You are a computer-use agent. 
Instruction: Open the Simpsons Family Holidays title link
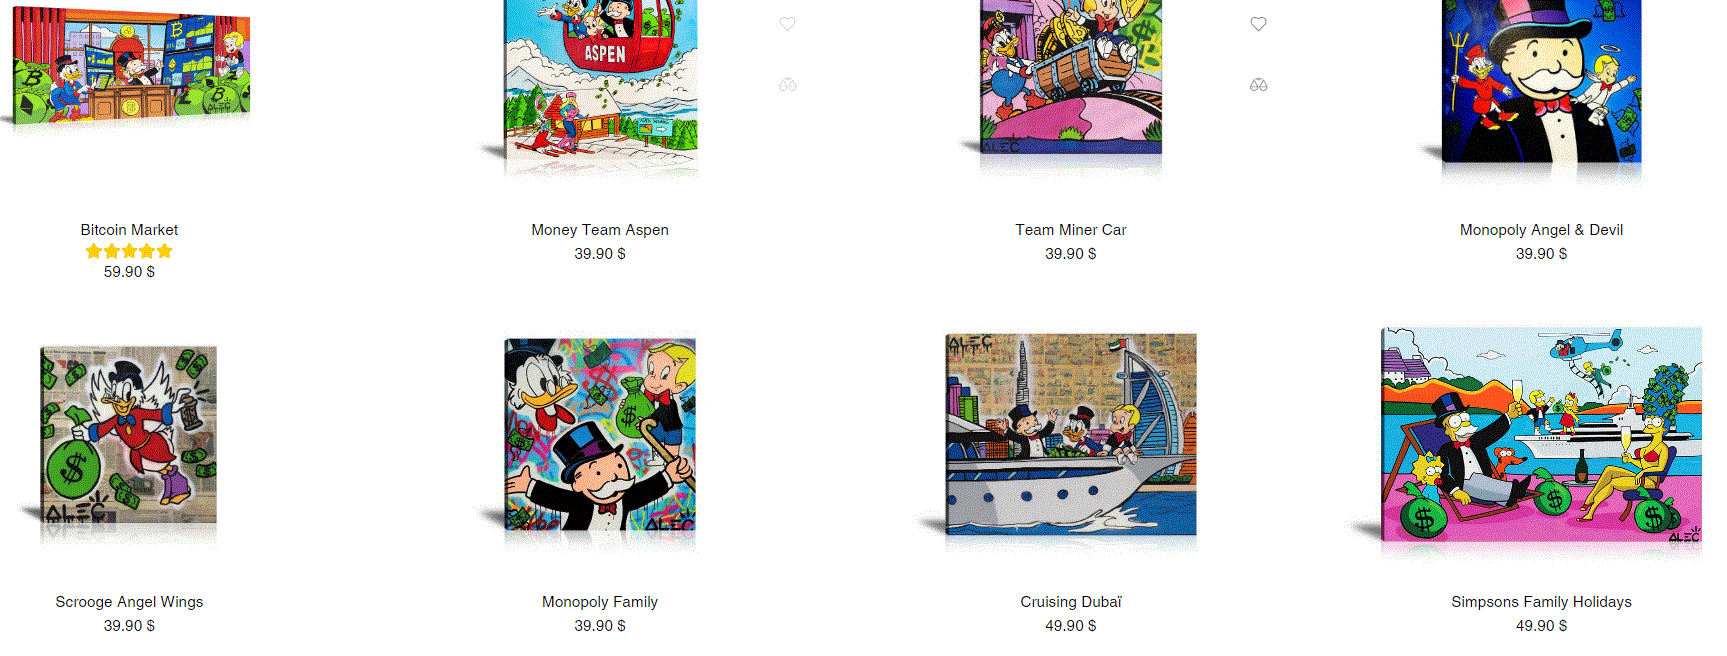point(1541,602)
